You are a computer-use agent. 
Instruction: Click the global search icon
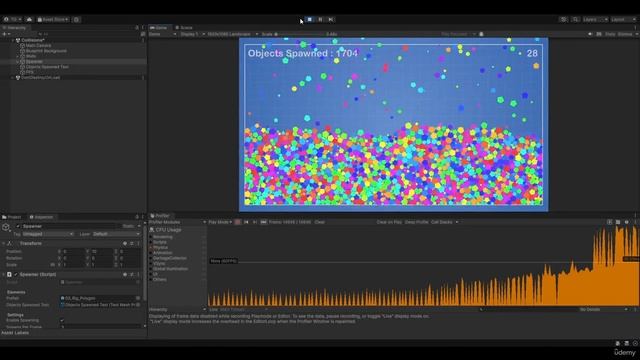tap(575, 19)
